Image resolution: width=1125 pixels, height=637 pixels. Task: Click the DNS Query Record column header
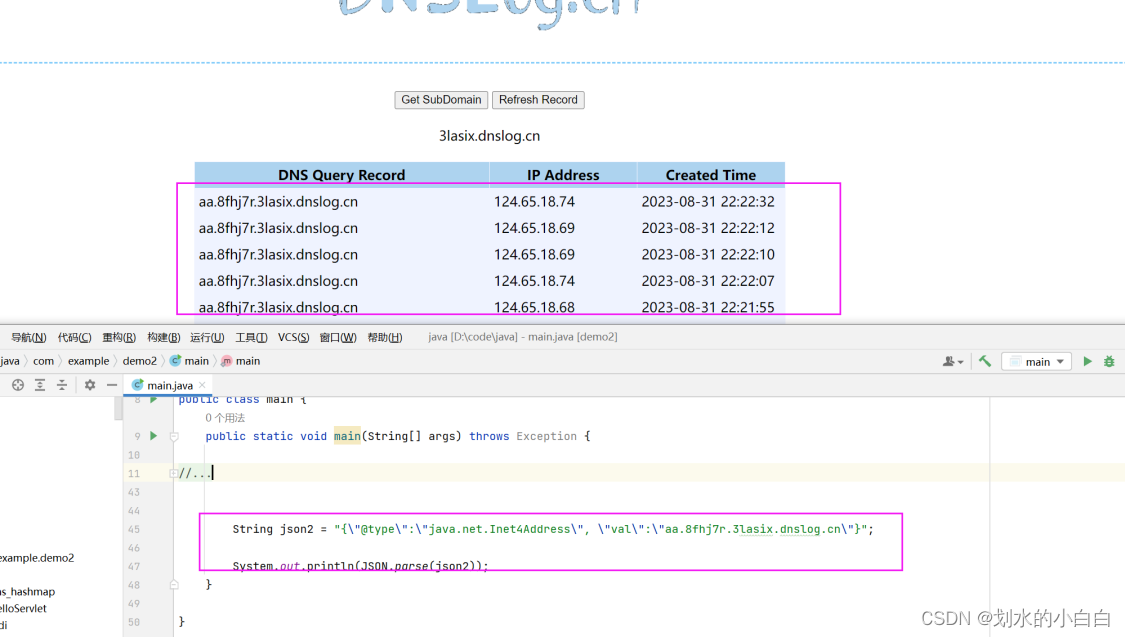(x=342, y=175)
